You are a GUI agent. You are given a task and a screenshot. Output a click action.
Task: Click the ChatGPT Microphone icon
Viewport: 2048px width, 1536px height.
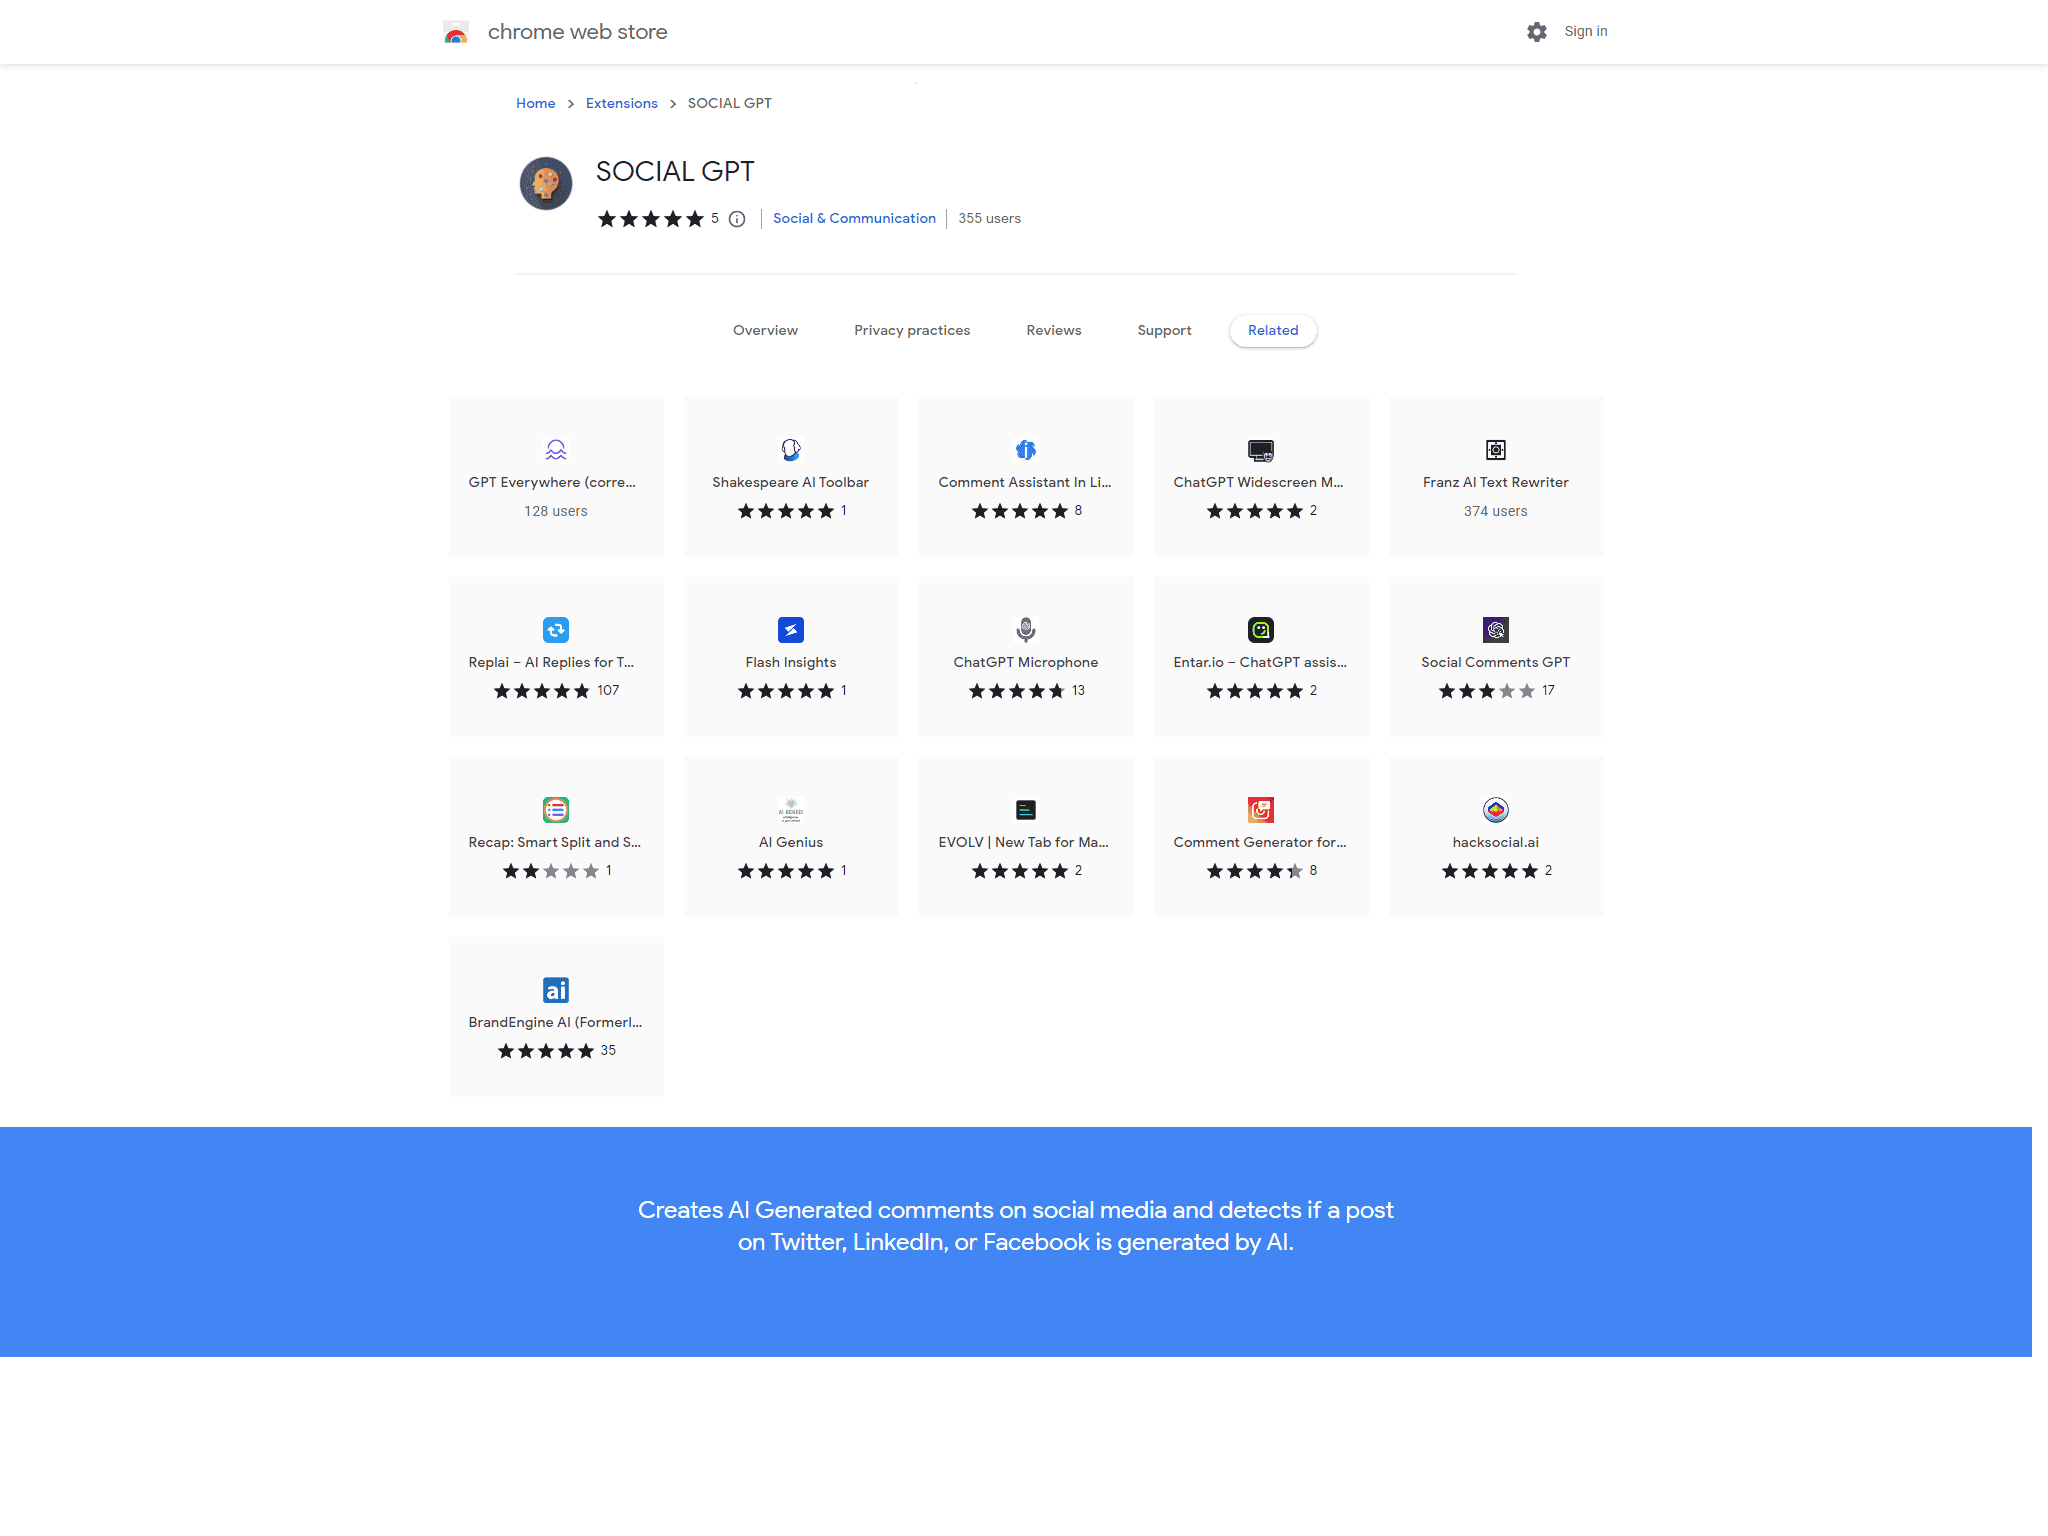pos(1026,630)
